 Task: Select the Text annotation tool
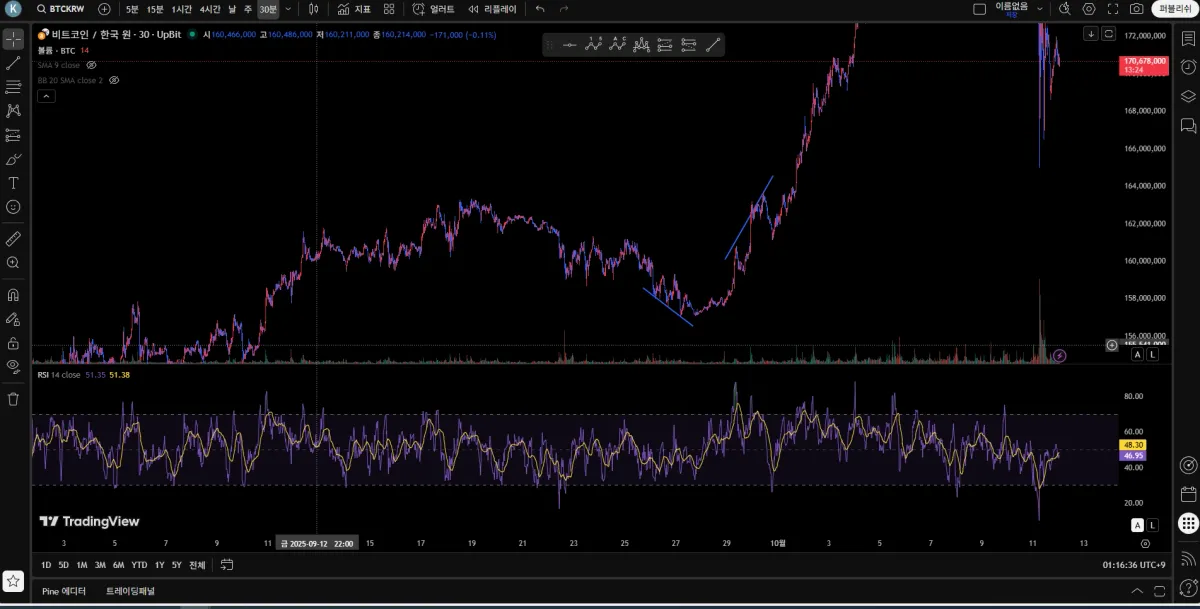tap(13, 183)
